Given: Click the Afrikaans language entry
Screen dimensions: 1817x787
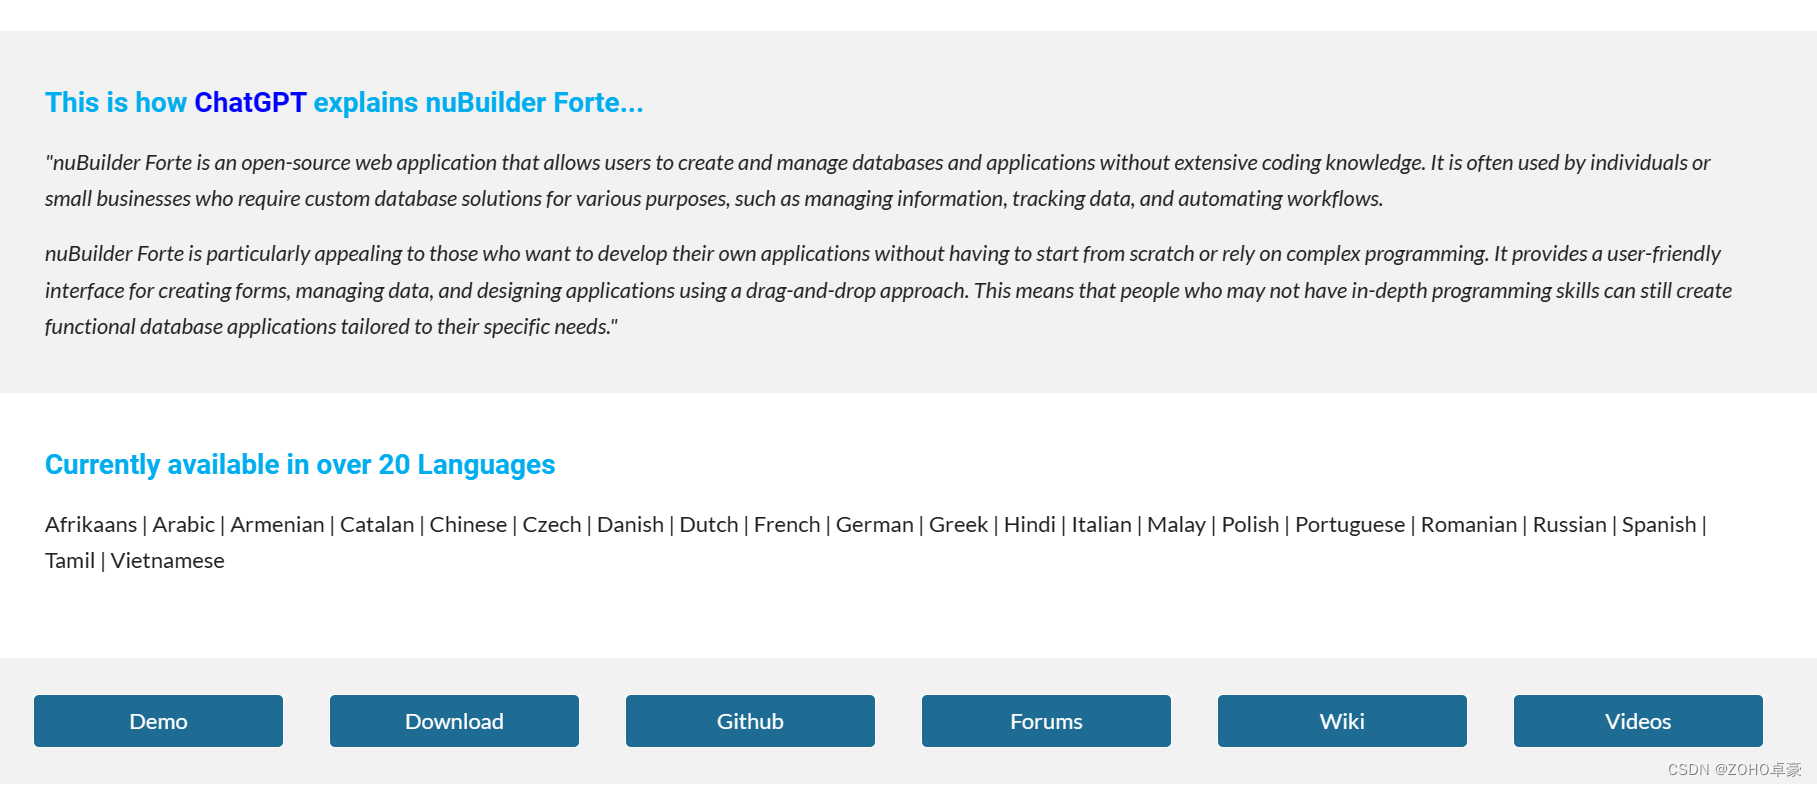Looking at the screenshot, I should 91,525.
